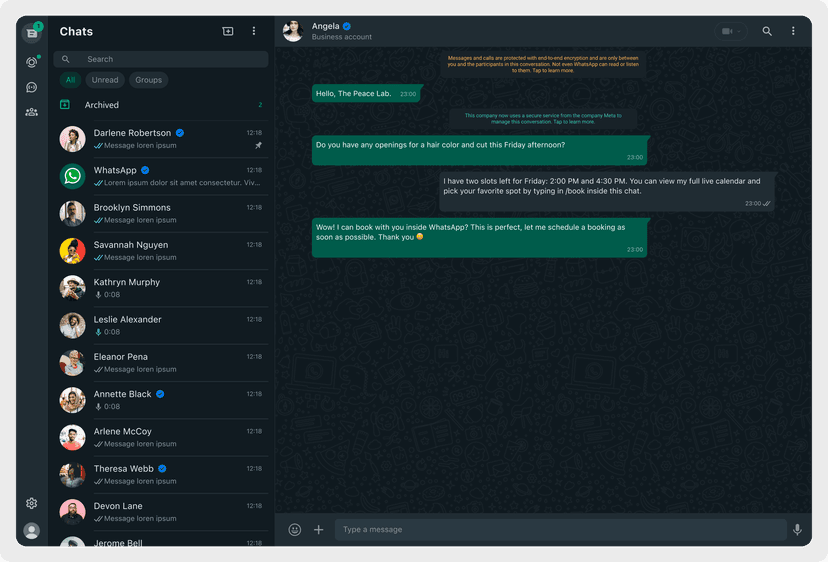
Task: Open the Theresa Webb chat
Action: tap(161, 475)
